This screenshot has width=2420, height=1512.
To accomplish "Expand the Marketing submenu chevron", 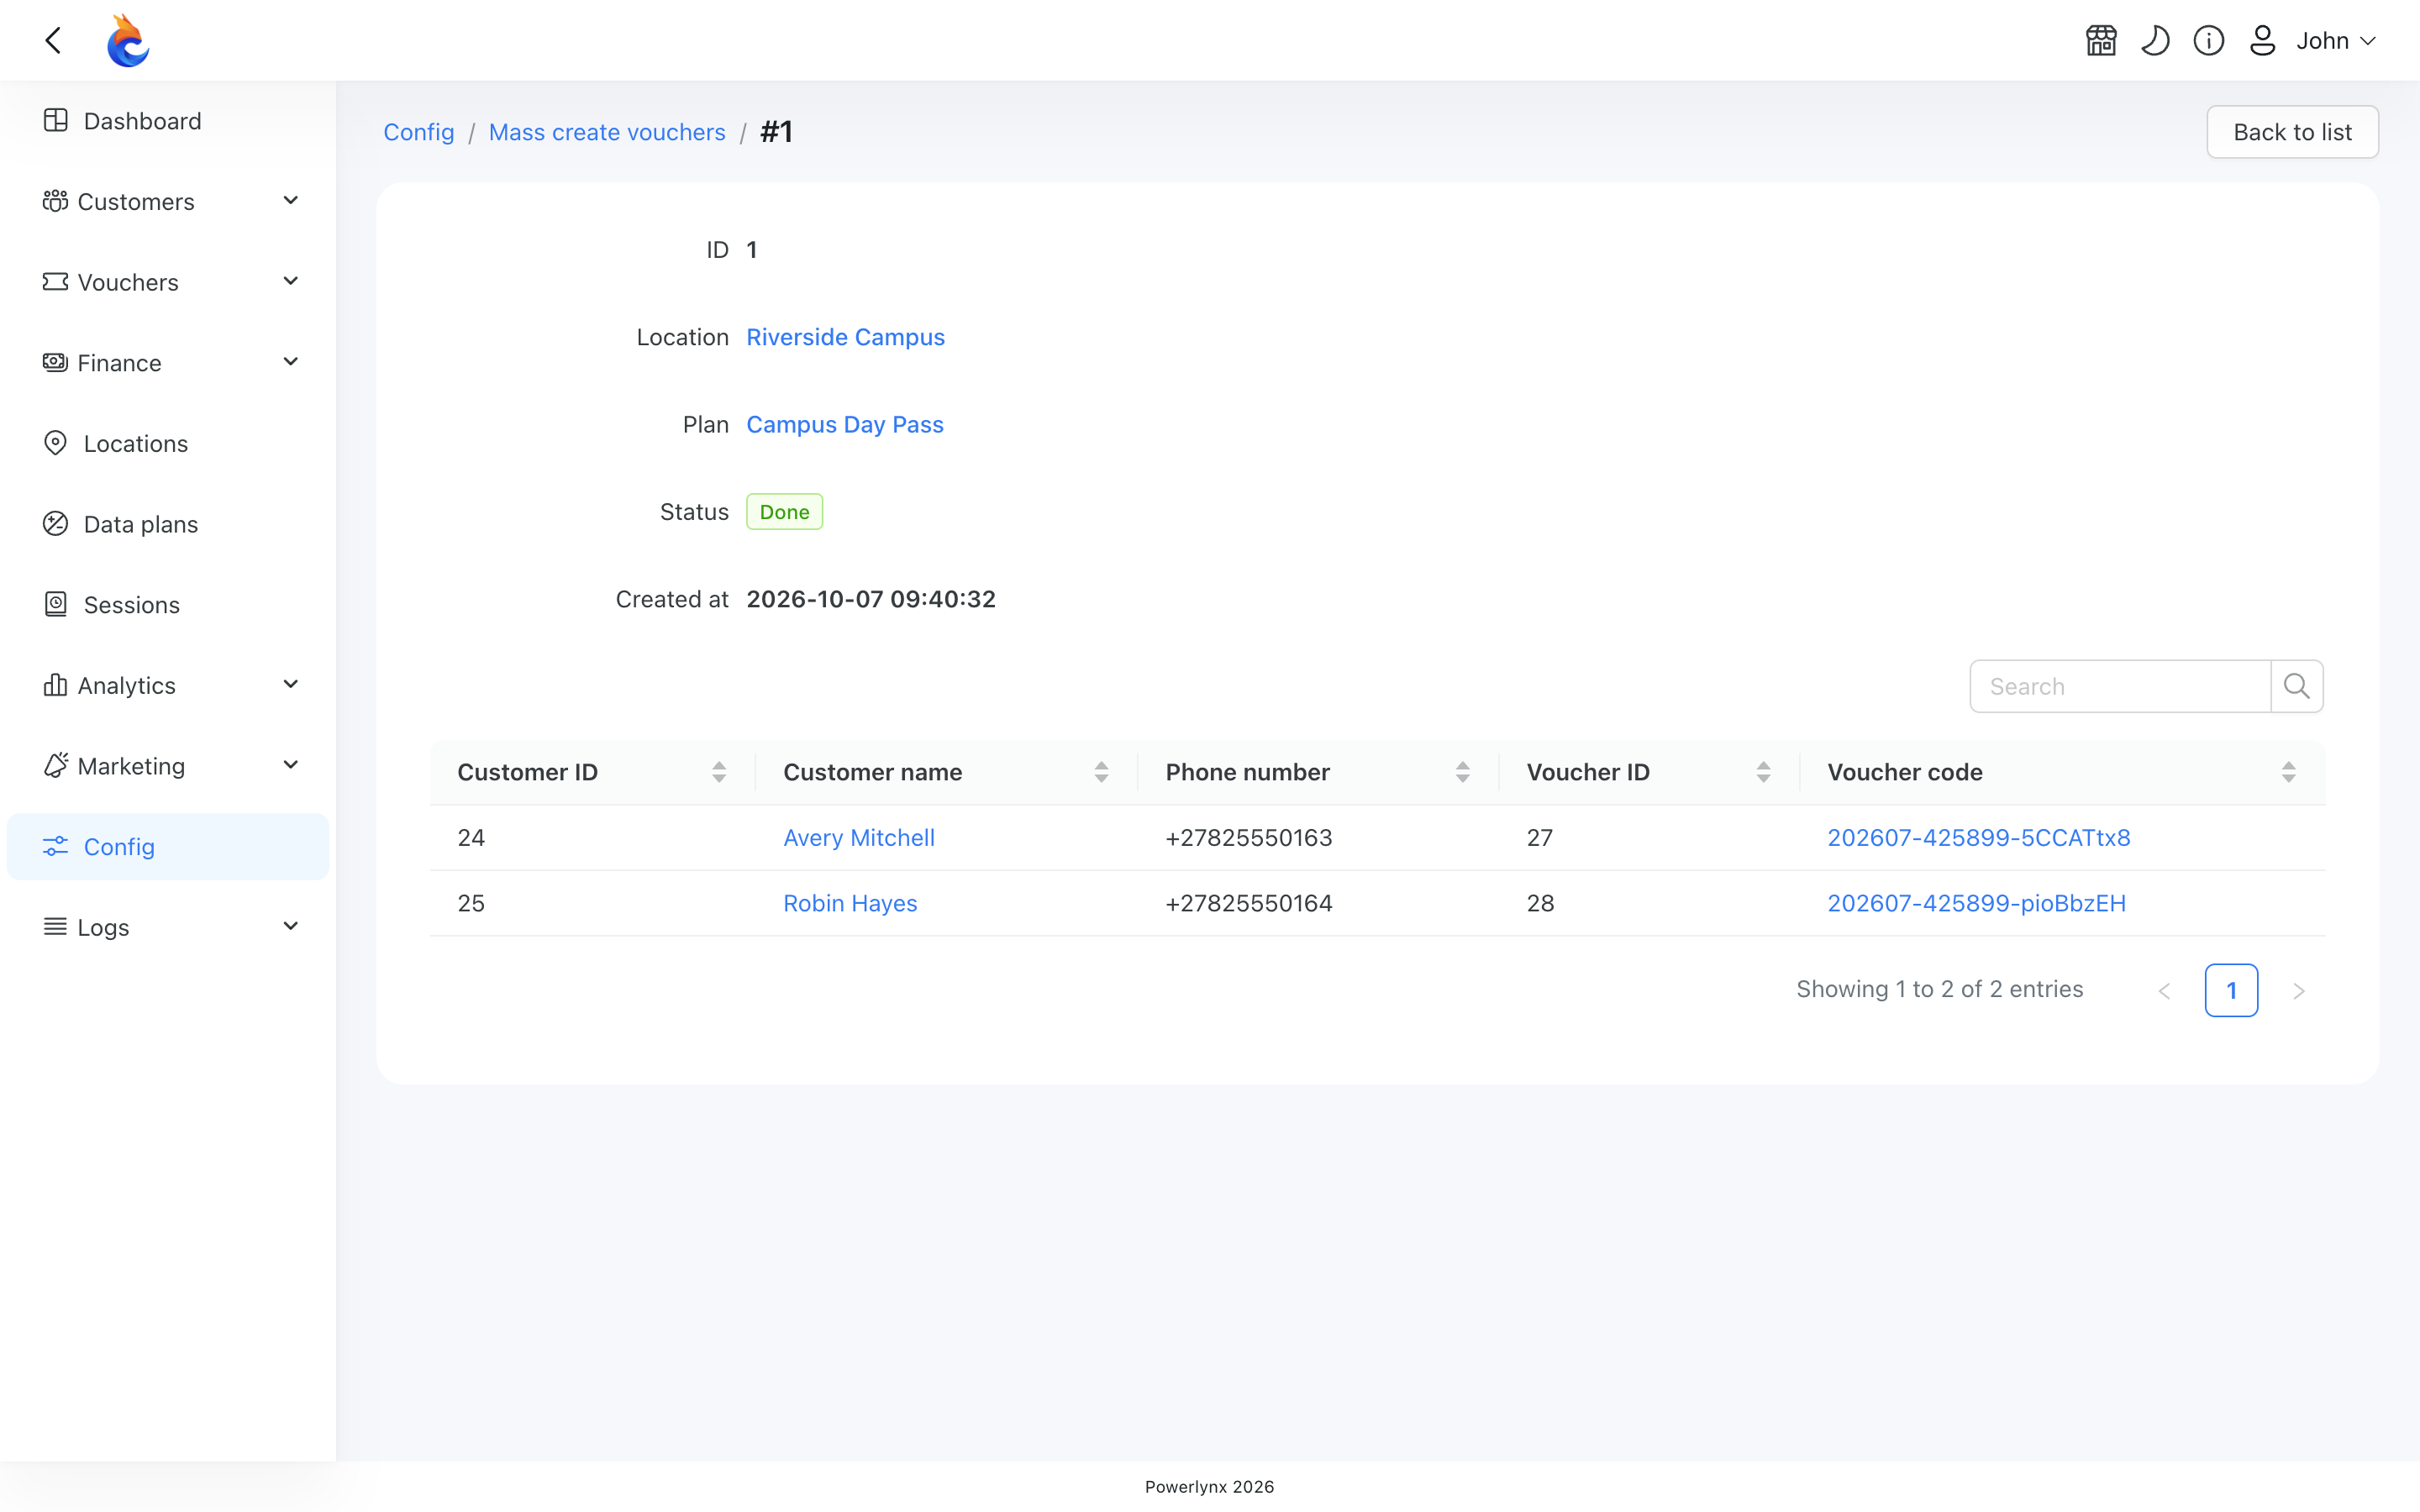I will click(291, 765).
